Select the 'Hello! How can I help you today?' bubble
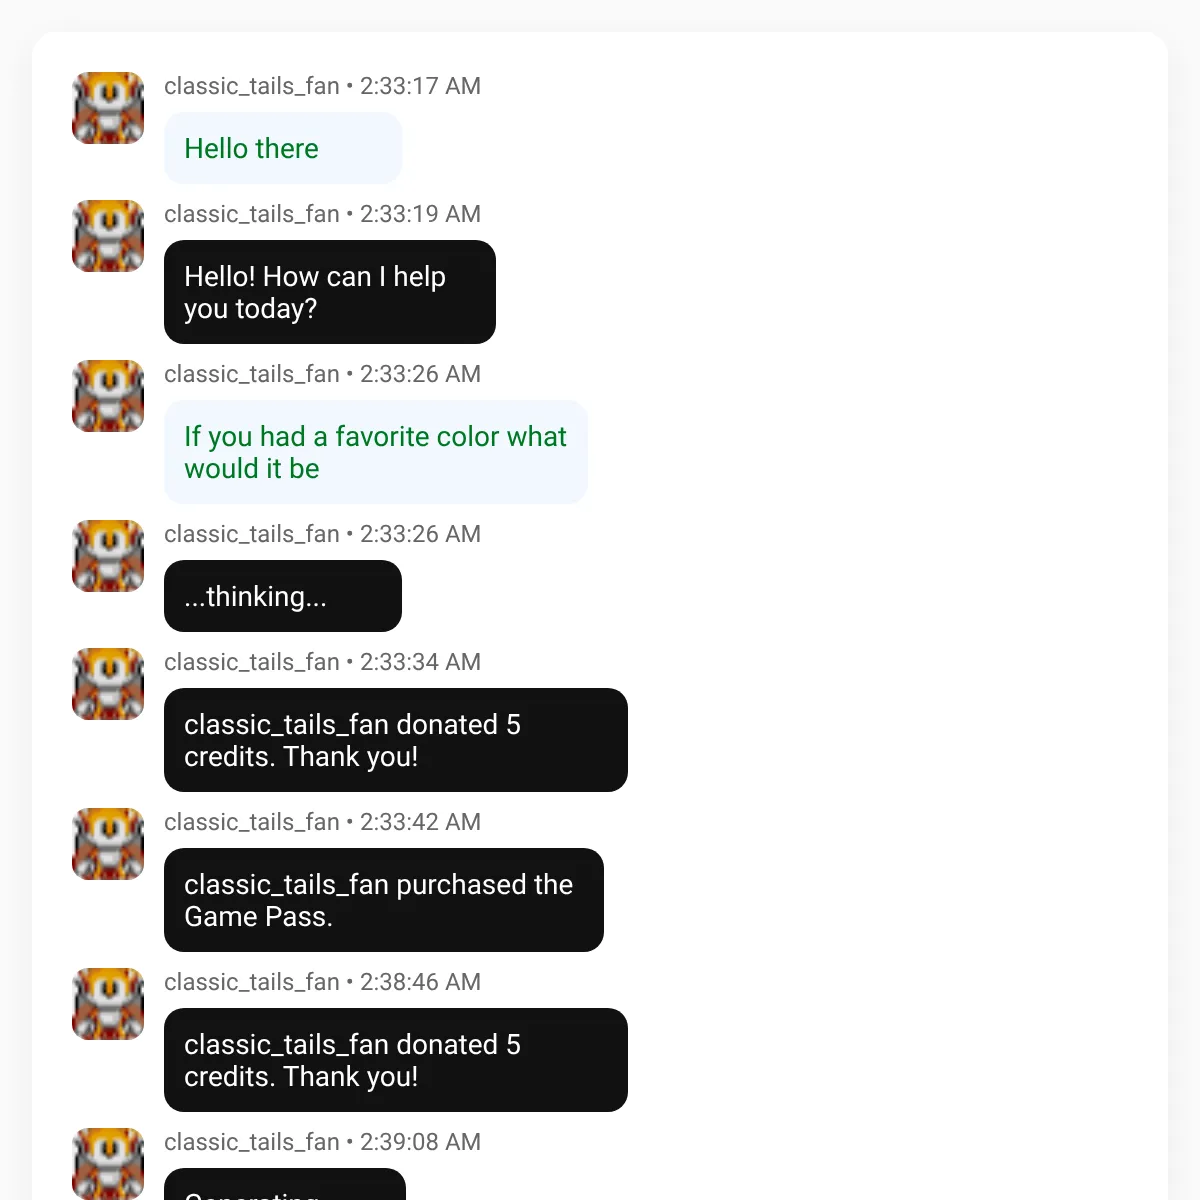Viewport: 1200px width, 1200px height. click(x=330, y=292)
